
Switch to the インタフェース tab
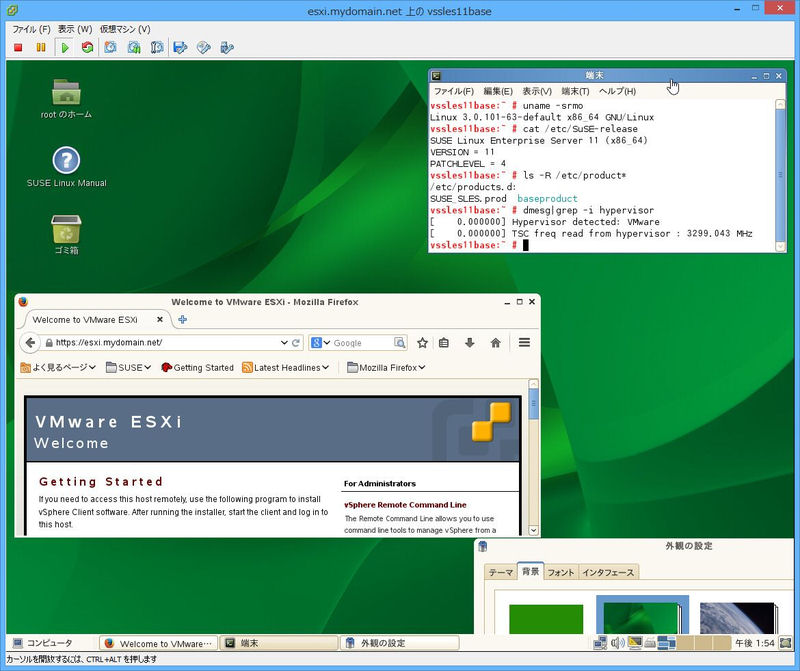pyautogui.click(x=608, y=573)
